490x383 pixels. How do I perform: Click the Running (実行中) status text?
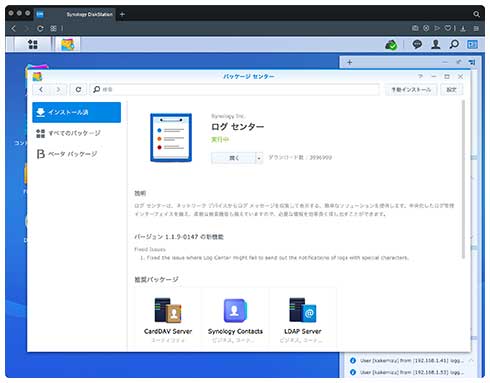pos(220,139)
